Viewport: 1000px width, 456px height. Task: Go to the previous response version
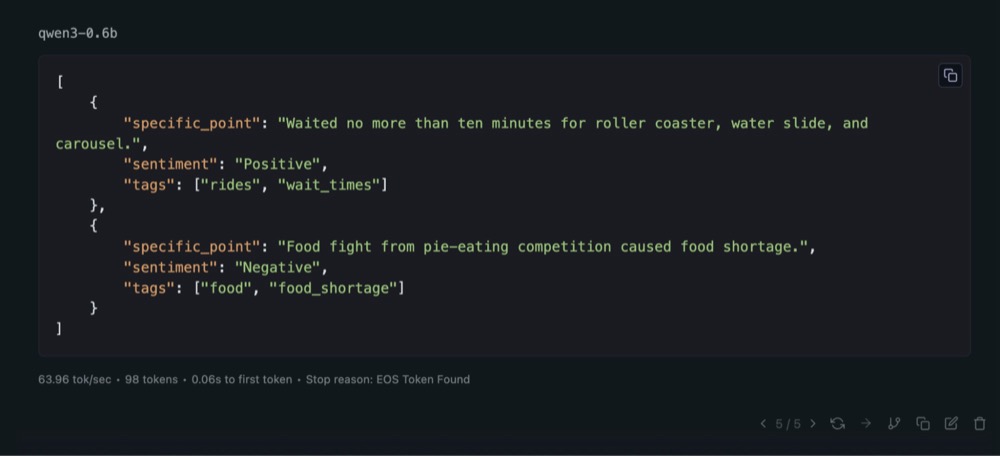coord(764,424)
